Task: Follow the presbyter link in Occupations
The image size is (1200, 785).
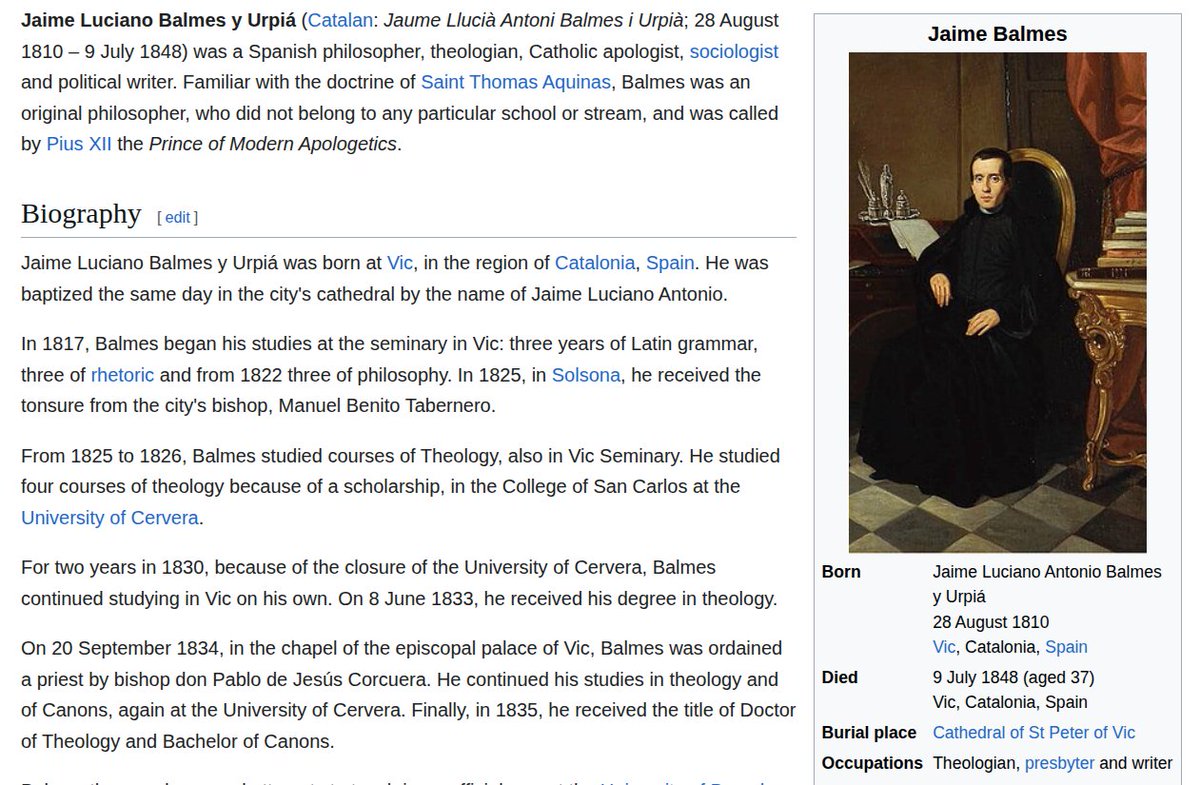Action: (1059, 763)
